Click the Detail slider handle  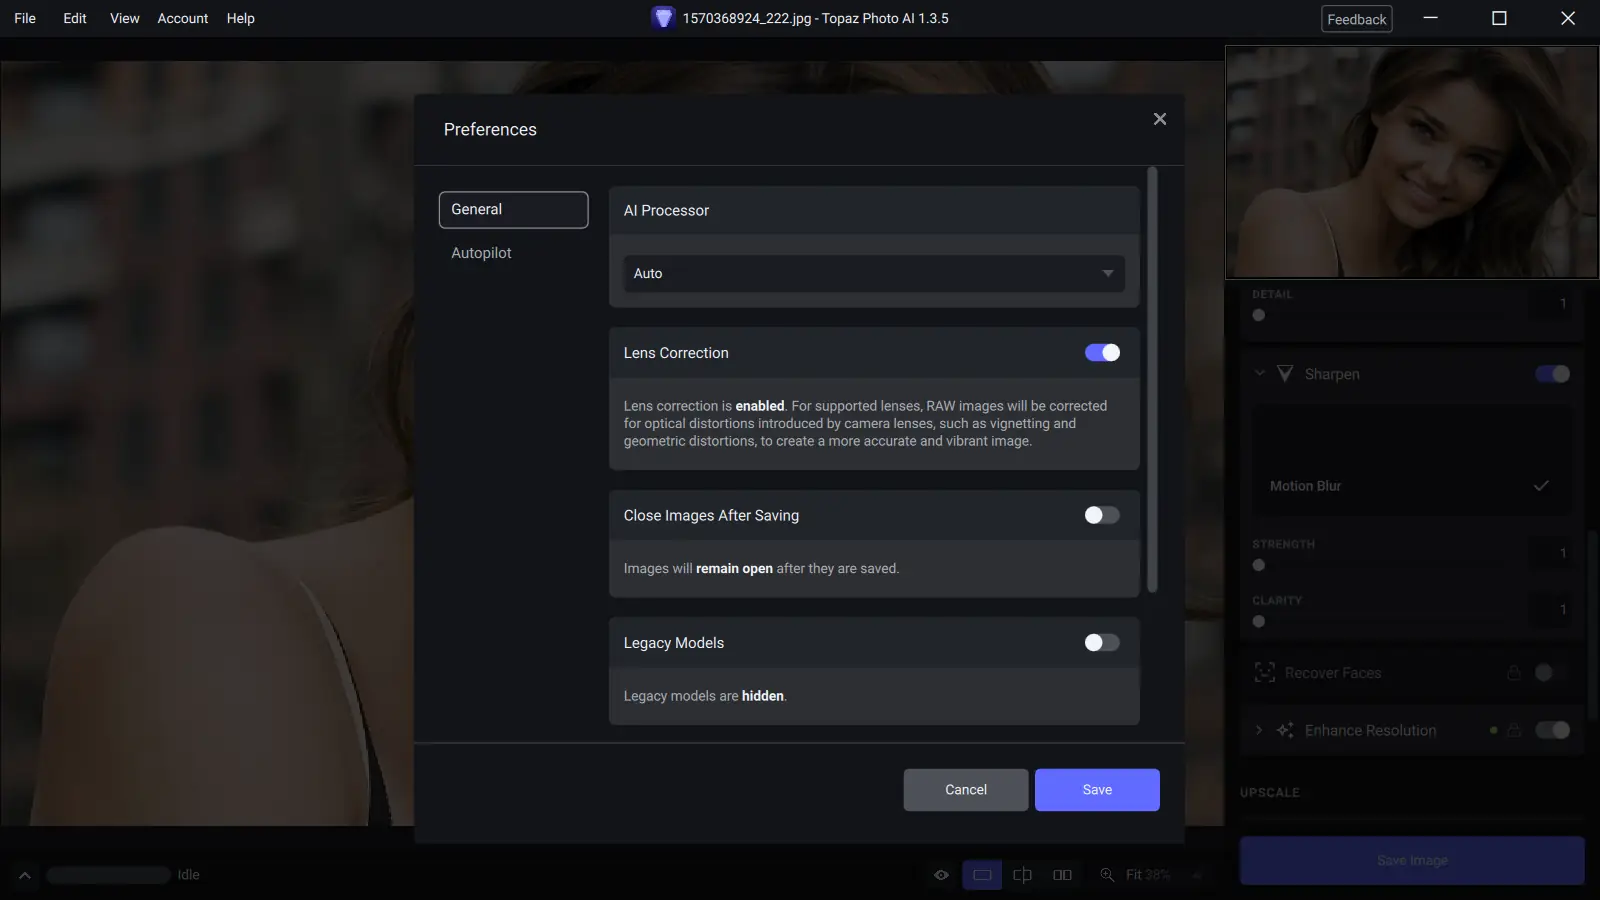[x=1259, y=315]
